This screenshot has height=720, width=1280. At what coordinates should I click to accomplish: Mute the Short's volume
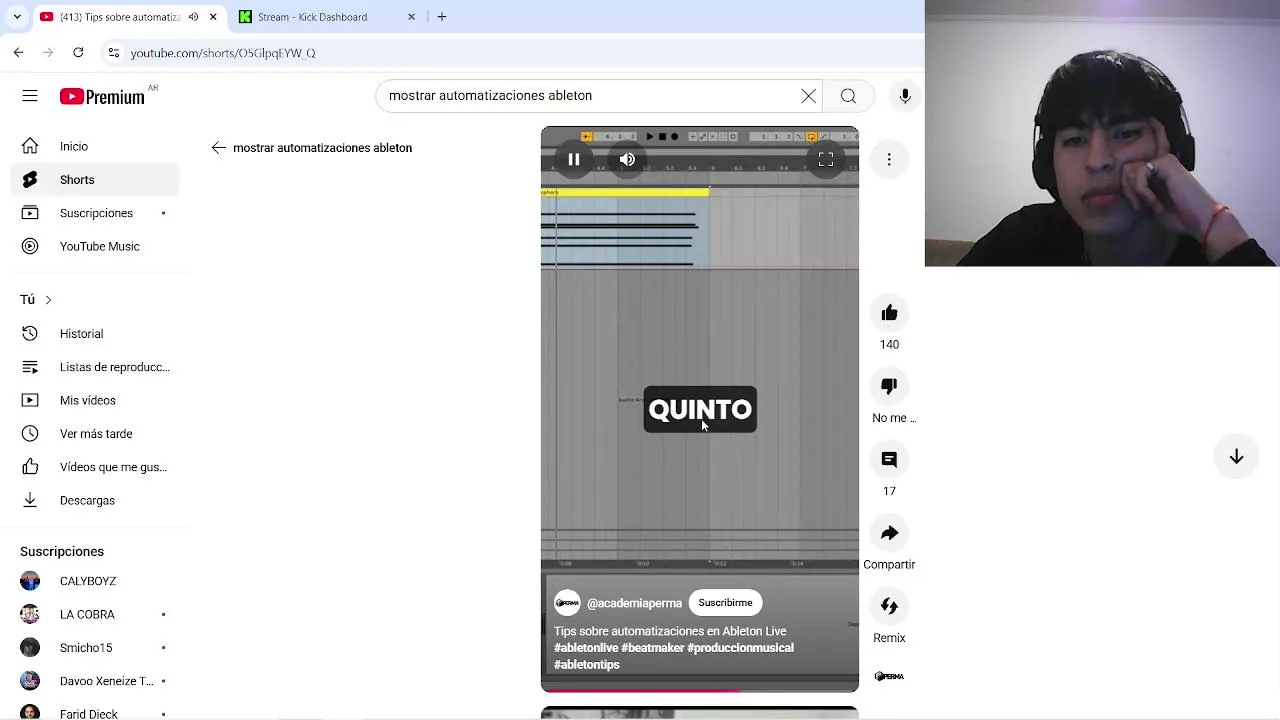click(x=627, y=159)
